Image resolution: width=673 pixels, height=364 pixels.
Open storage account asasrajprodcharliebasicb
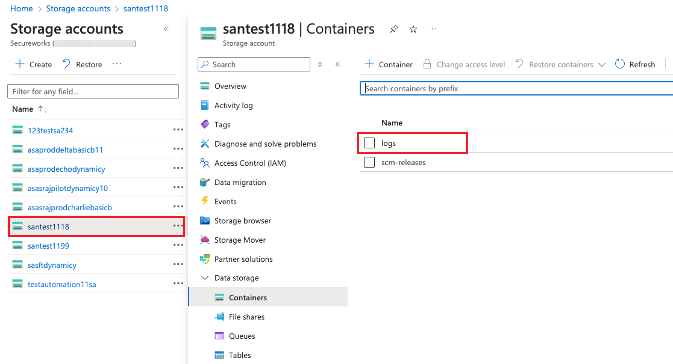point(70,207)
